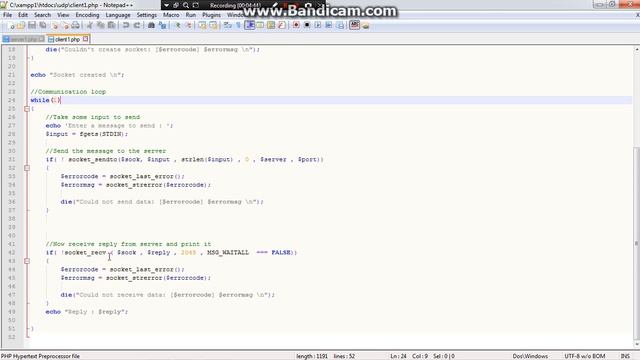This screenshot has width=640, height=360.
Task: Click the Bandicam magnifier icon
Action: 186,5
